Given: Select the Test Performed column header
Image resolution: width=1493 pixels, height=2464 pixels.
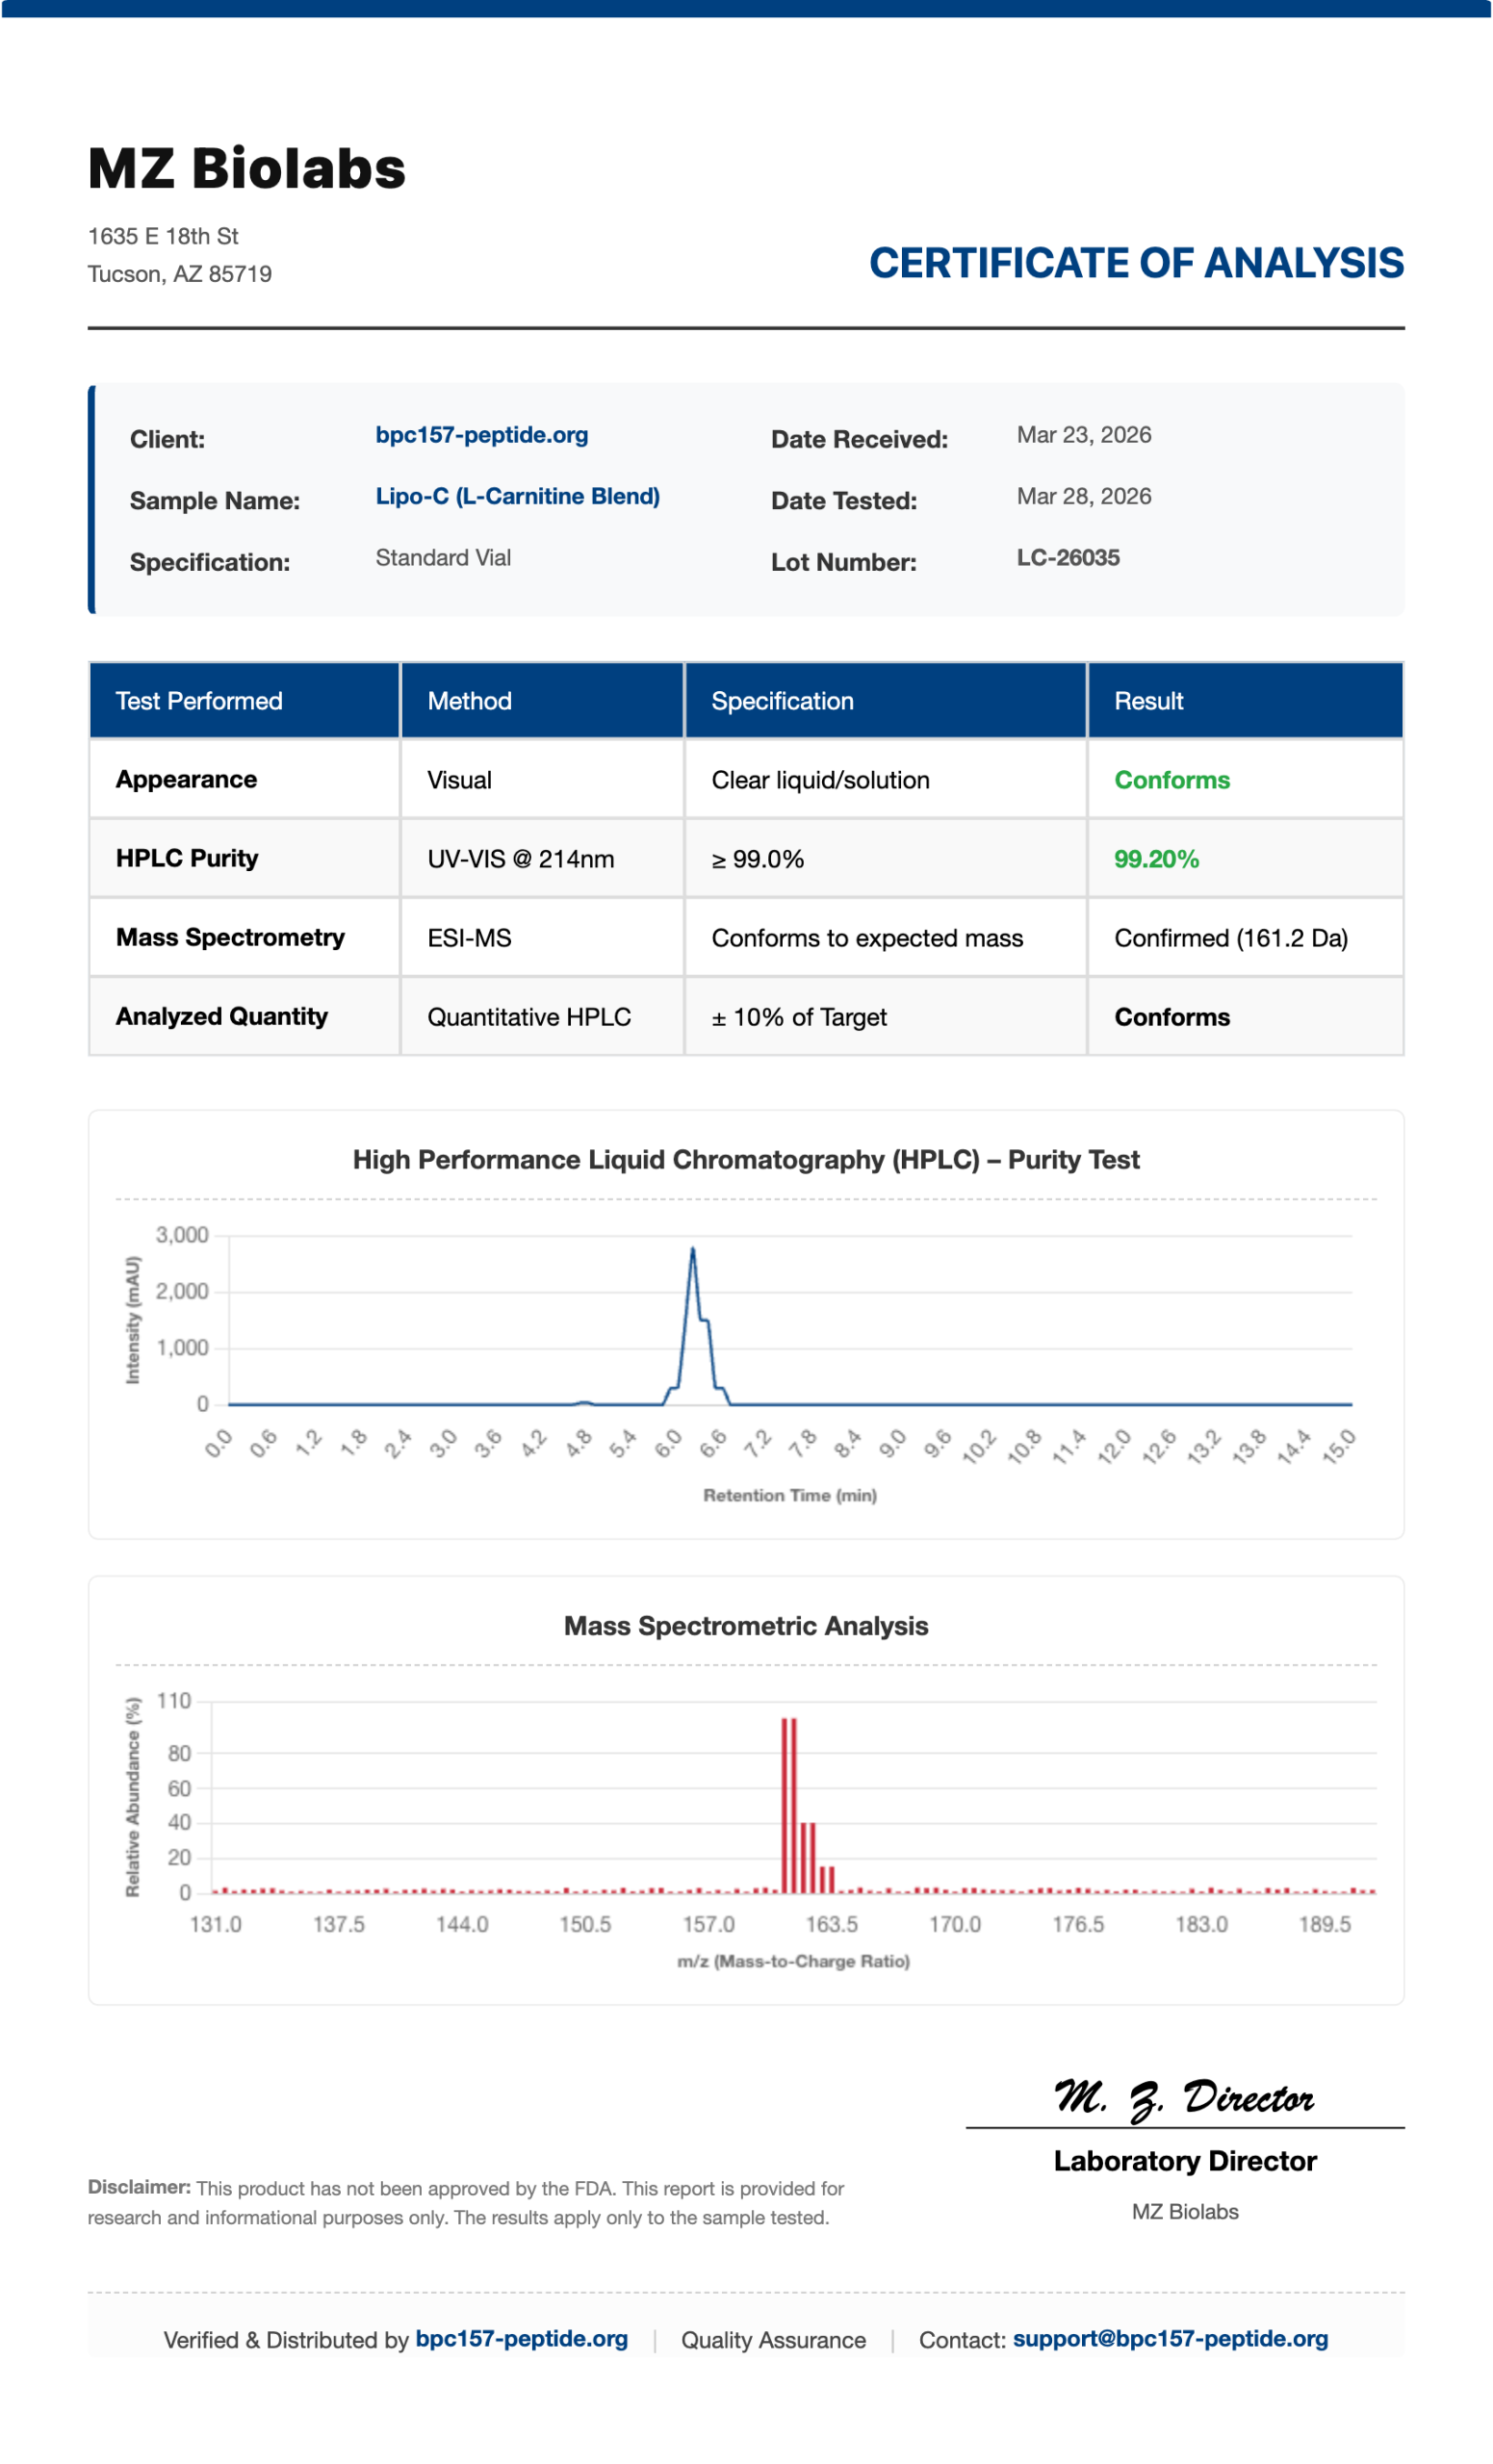Looking at the screenshot, I should (x=244, y=700).
